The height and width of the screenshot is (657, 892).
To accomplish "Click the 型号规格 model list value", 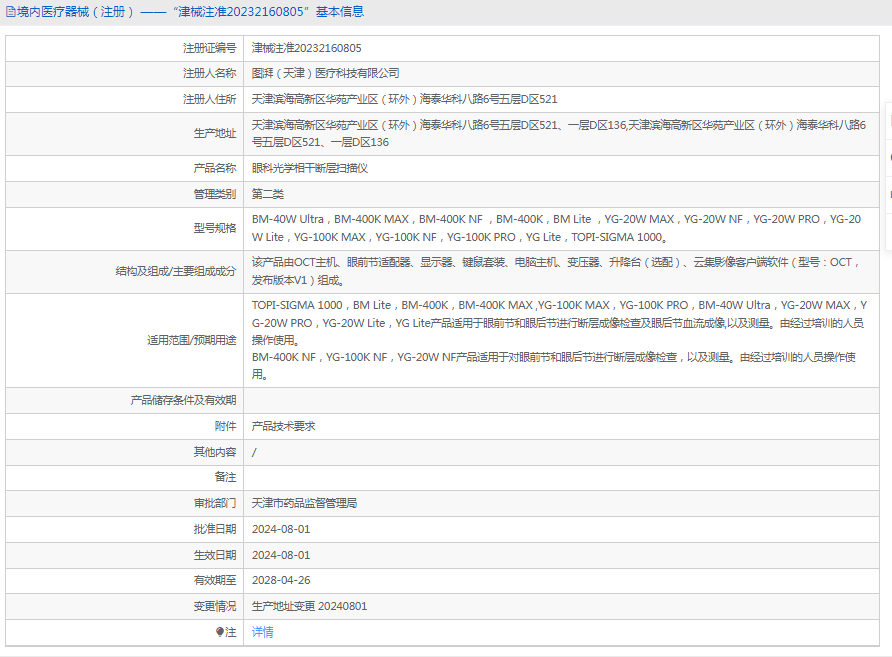I will [x=556, y=228].
